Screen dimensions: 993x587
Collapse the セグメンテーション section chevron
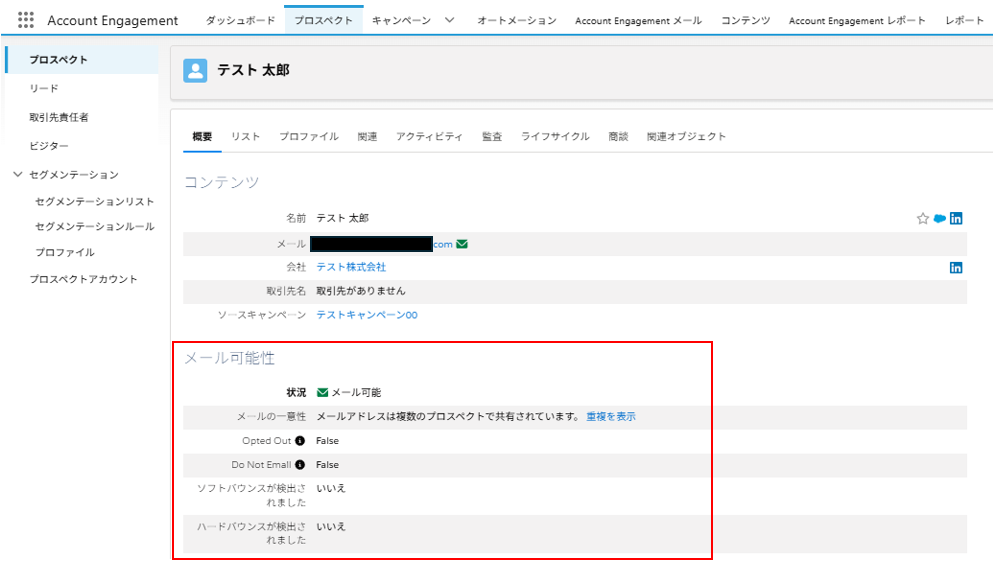[18, 174]
